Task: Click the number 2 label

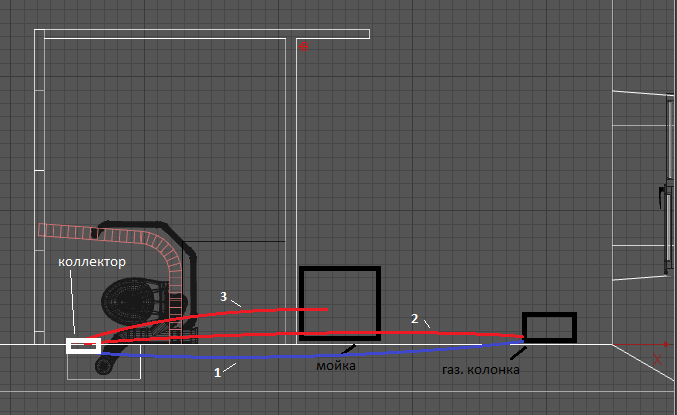Action: 414,318
